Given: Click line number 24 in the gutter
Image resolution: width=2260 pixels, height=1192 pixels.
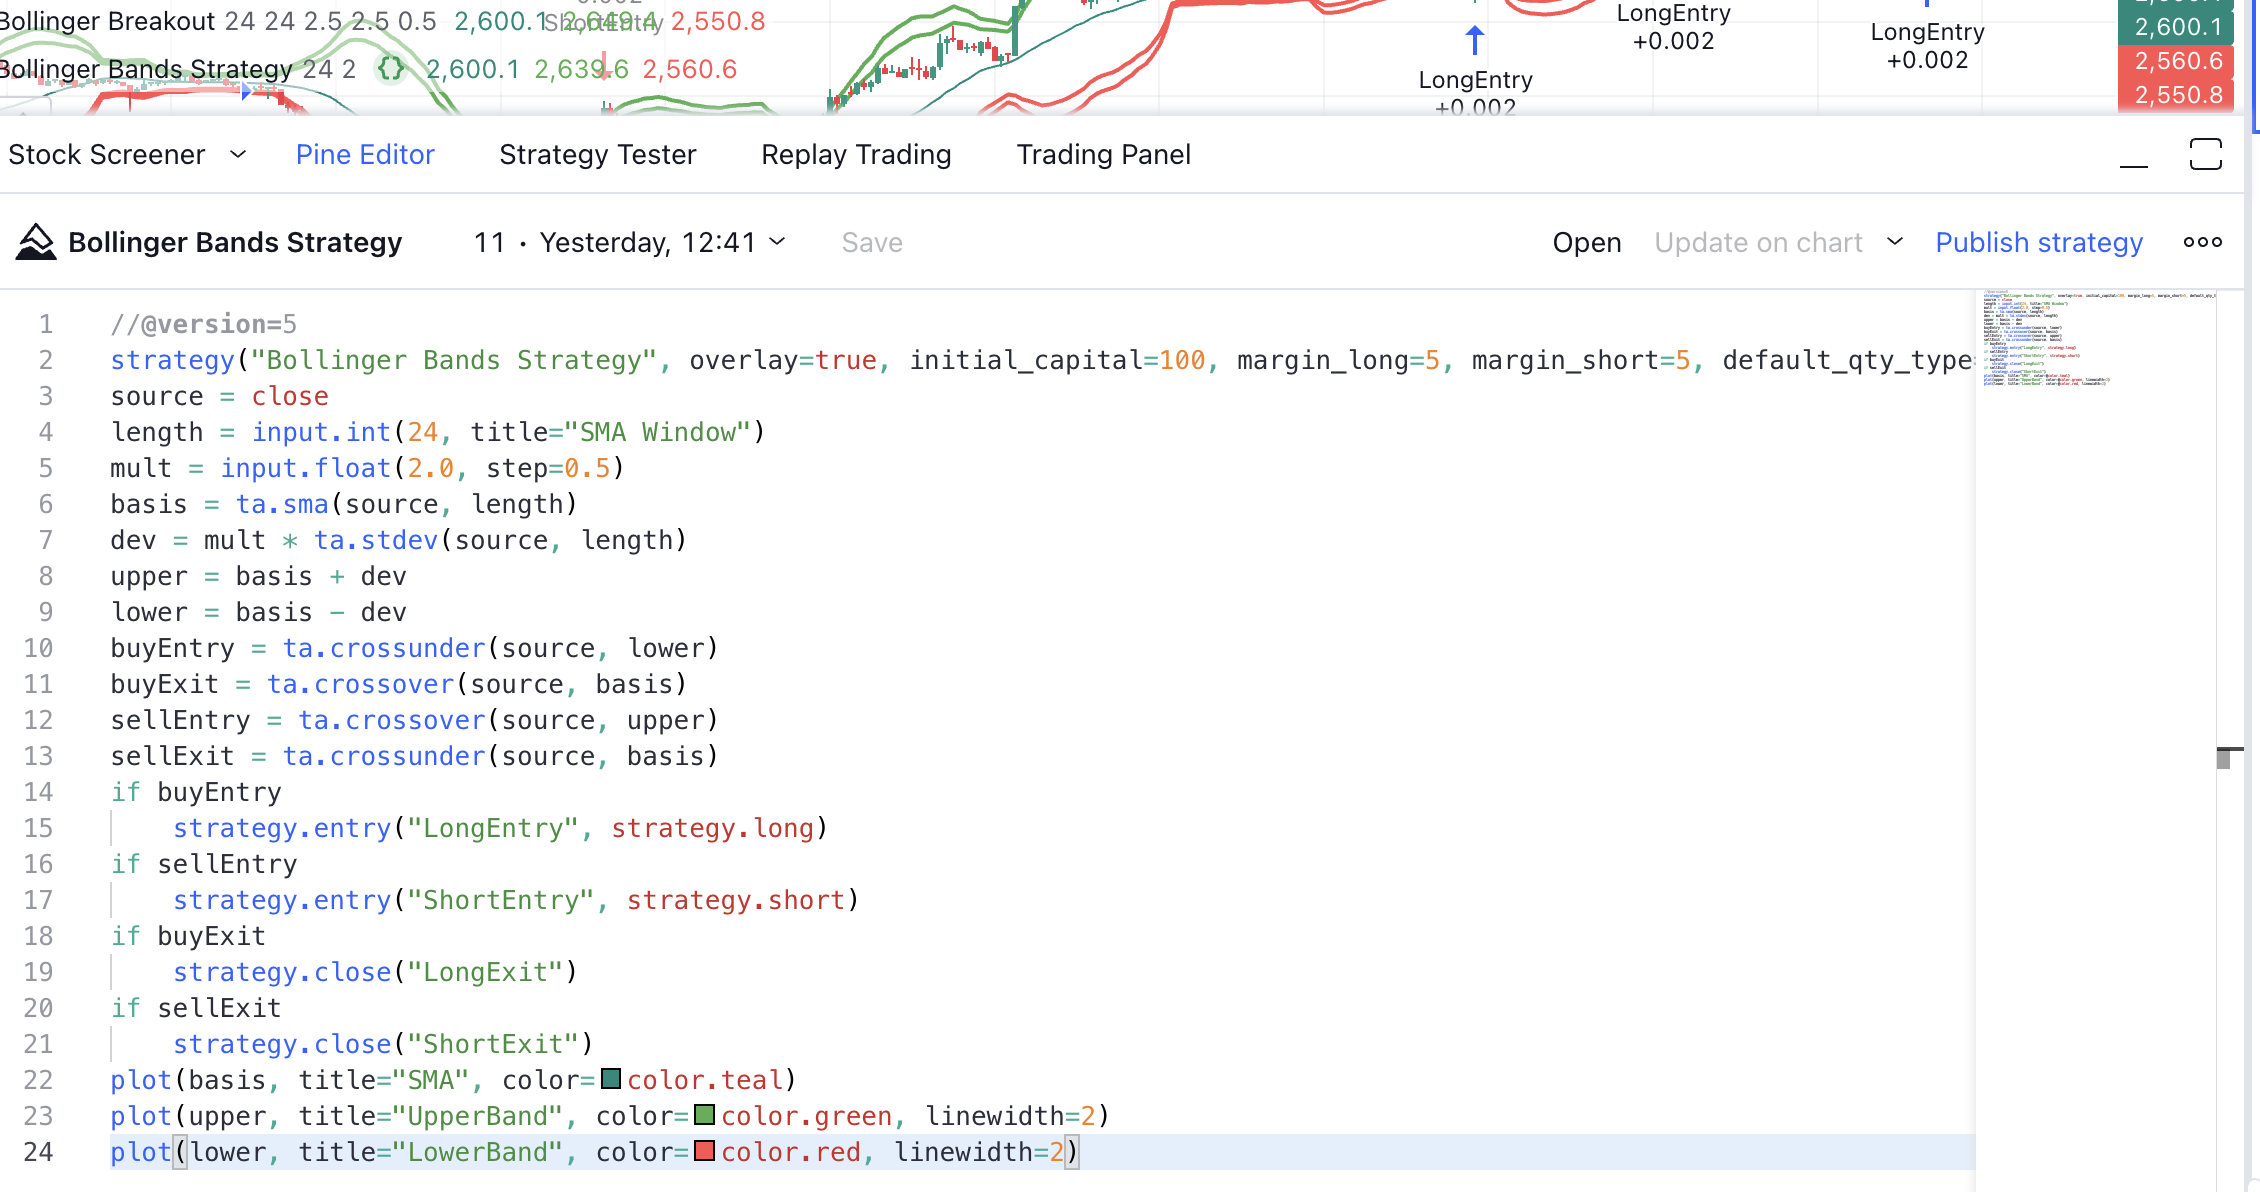Looking at the screenshot, I should pos(38,1152).
